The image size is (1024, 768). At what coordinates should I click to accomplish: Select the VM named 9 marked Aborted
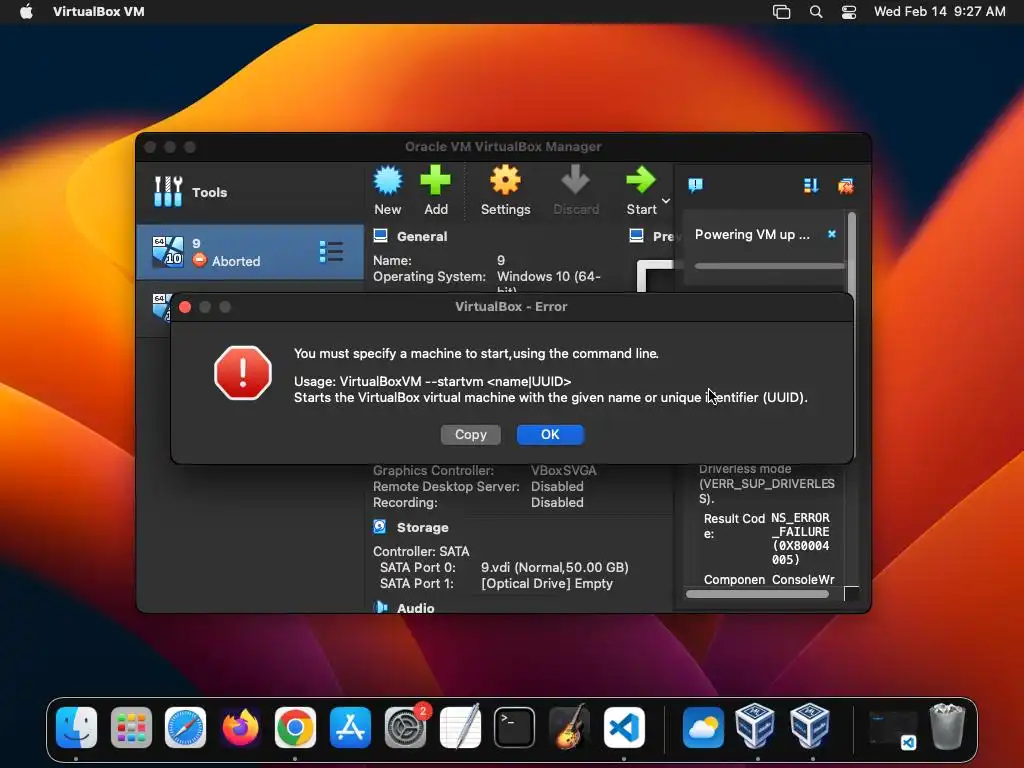(x=249, y=252)
